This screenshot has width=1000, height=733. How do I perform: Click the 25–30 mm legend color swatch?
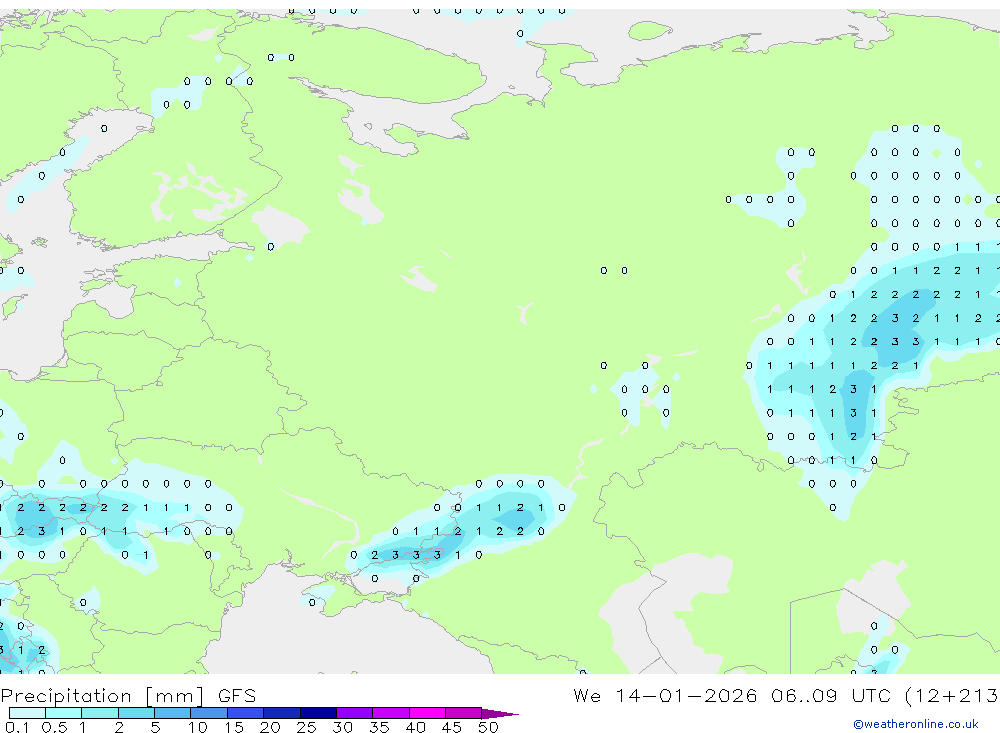318,713
